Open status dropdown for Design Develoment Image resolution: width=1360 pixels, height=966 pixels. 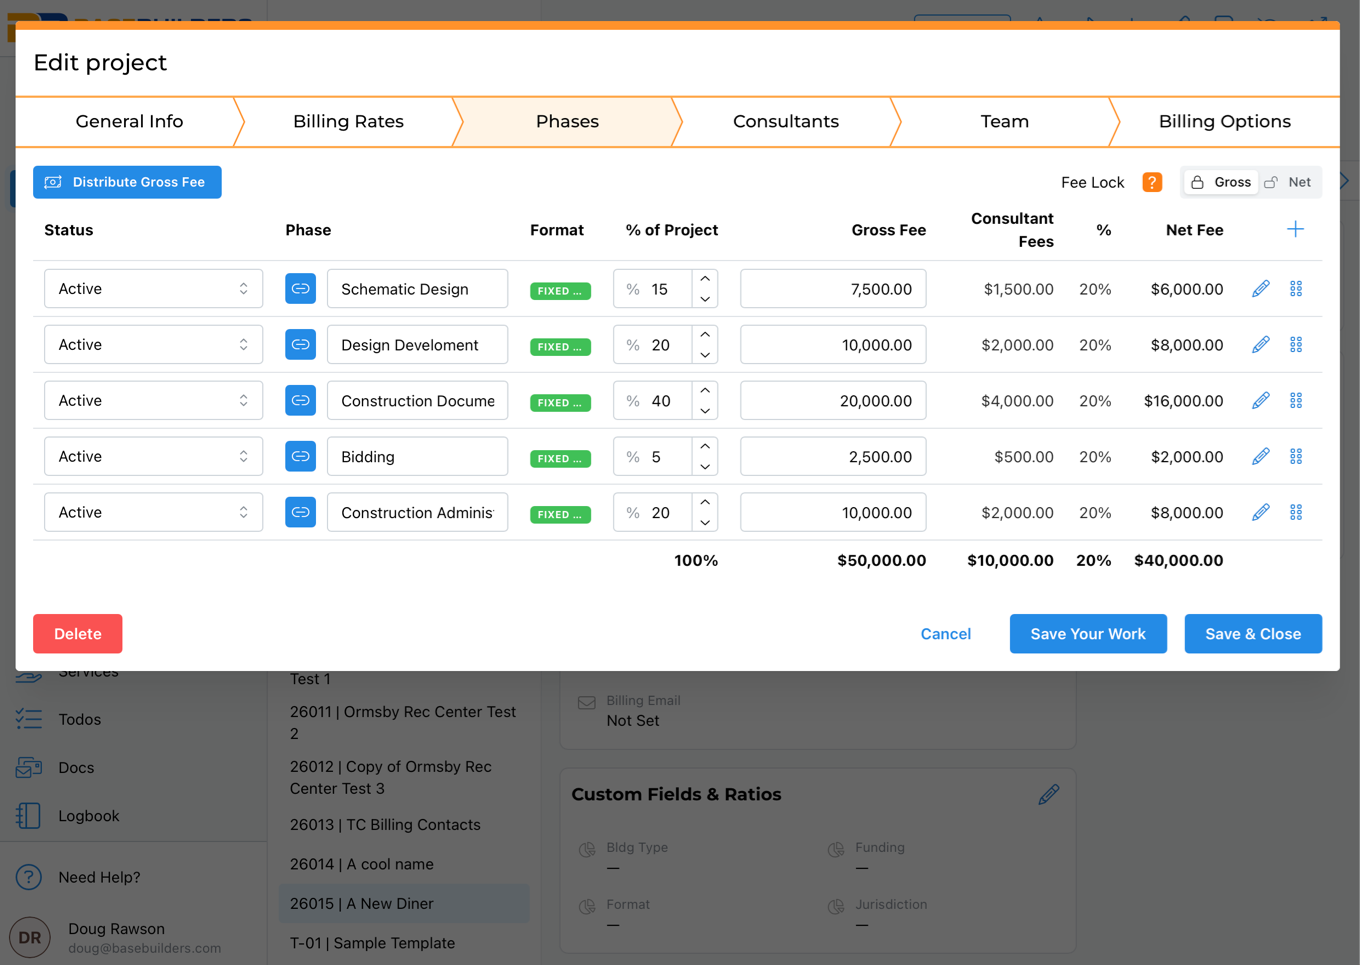153,345
